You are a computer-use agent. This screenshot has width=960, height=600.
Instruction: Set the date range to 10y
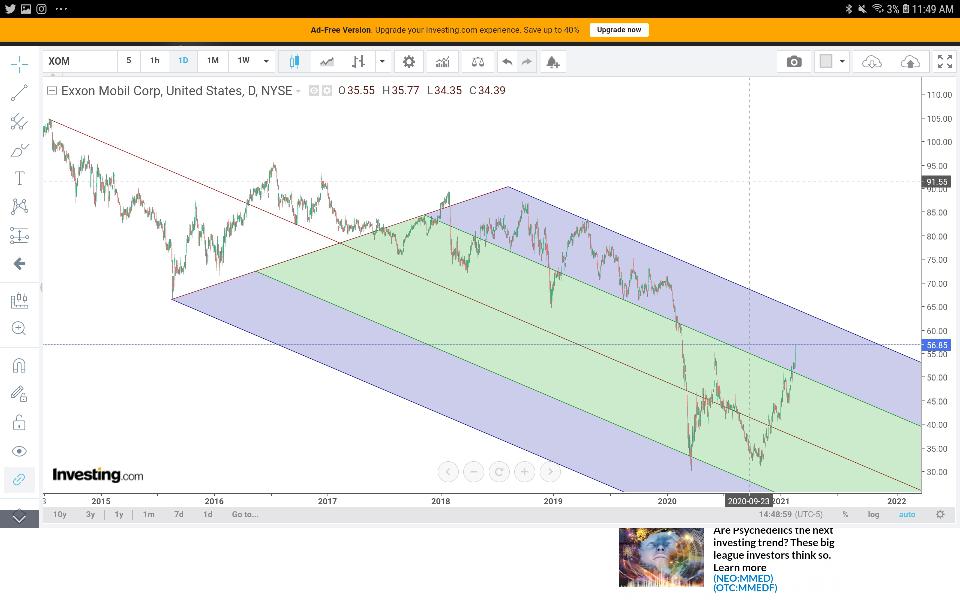(60, 514)
